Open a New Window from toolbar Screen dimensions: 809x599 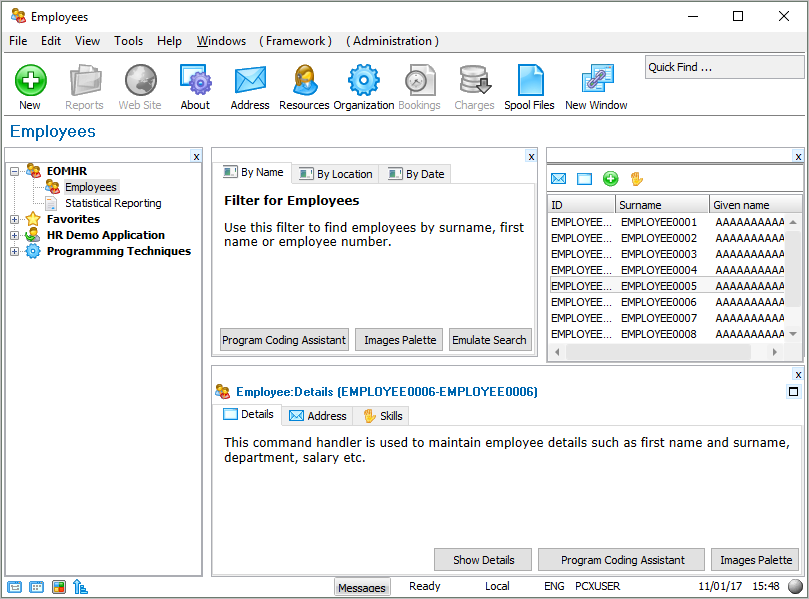click(x=596, y=81)
